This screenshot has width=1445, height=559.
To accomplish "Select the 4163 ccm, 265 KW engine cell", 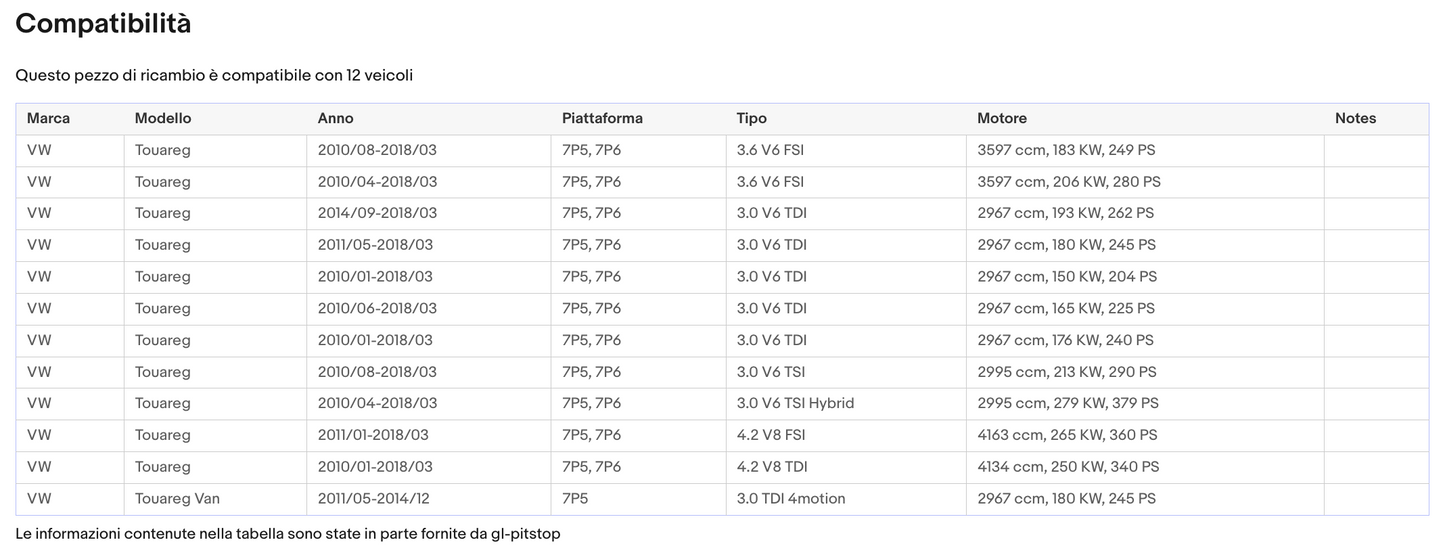I will coord(1067,435).
